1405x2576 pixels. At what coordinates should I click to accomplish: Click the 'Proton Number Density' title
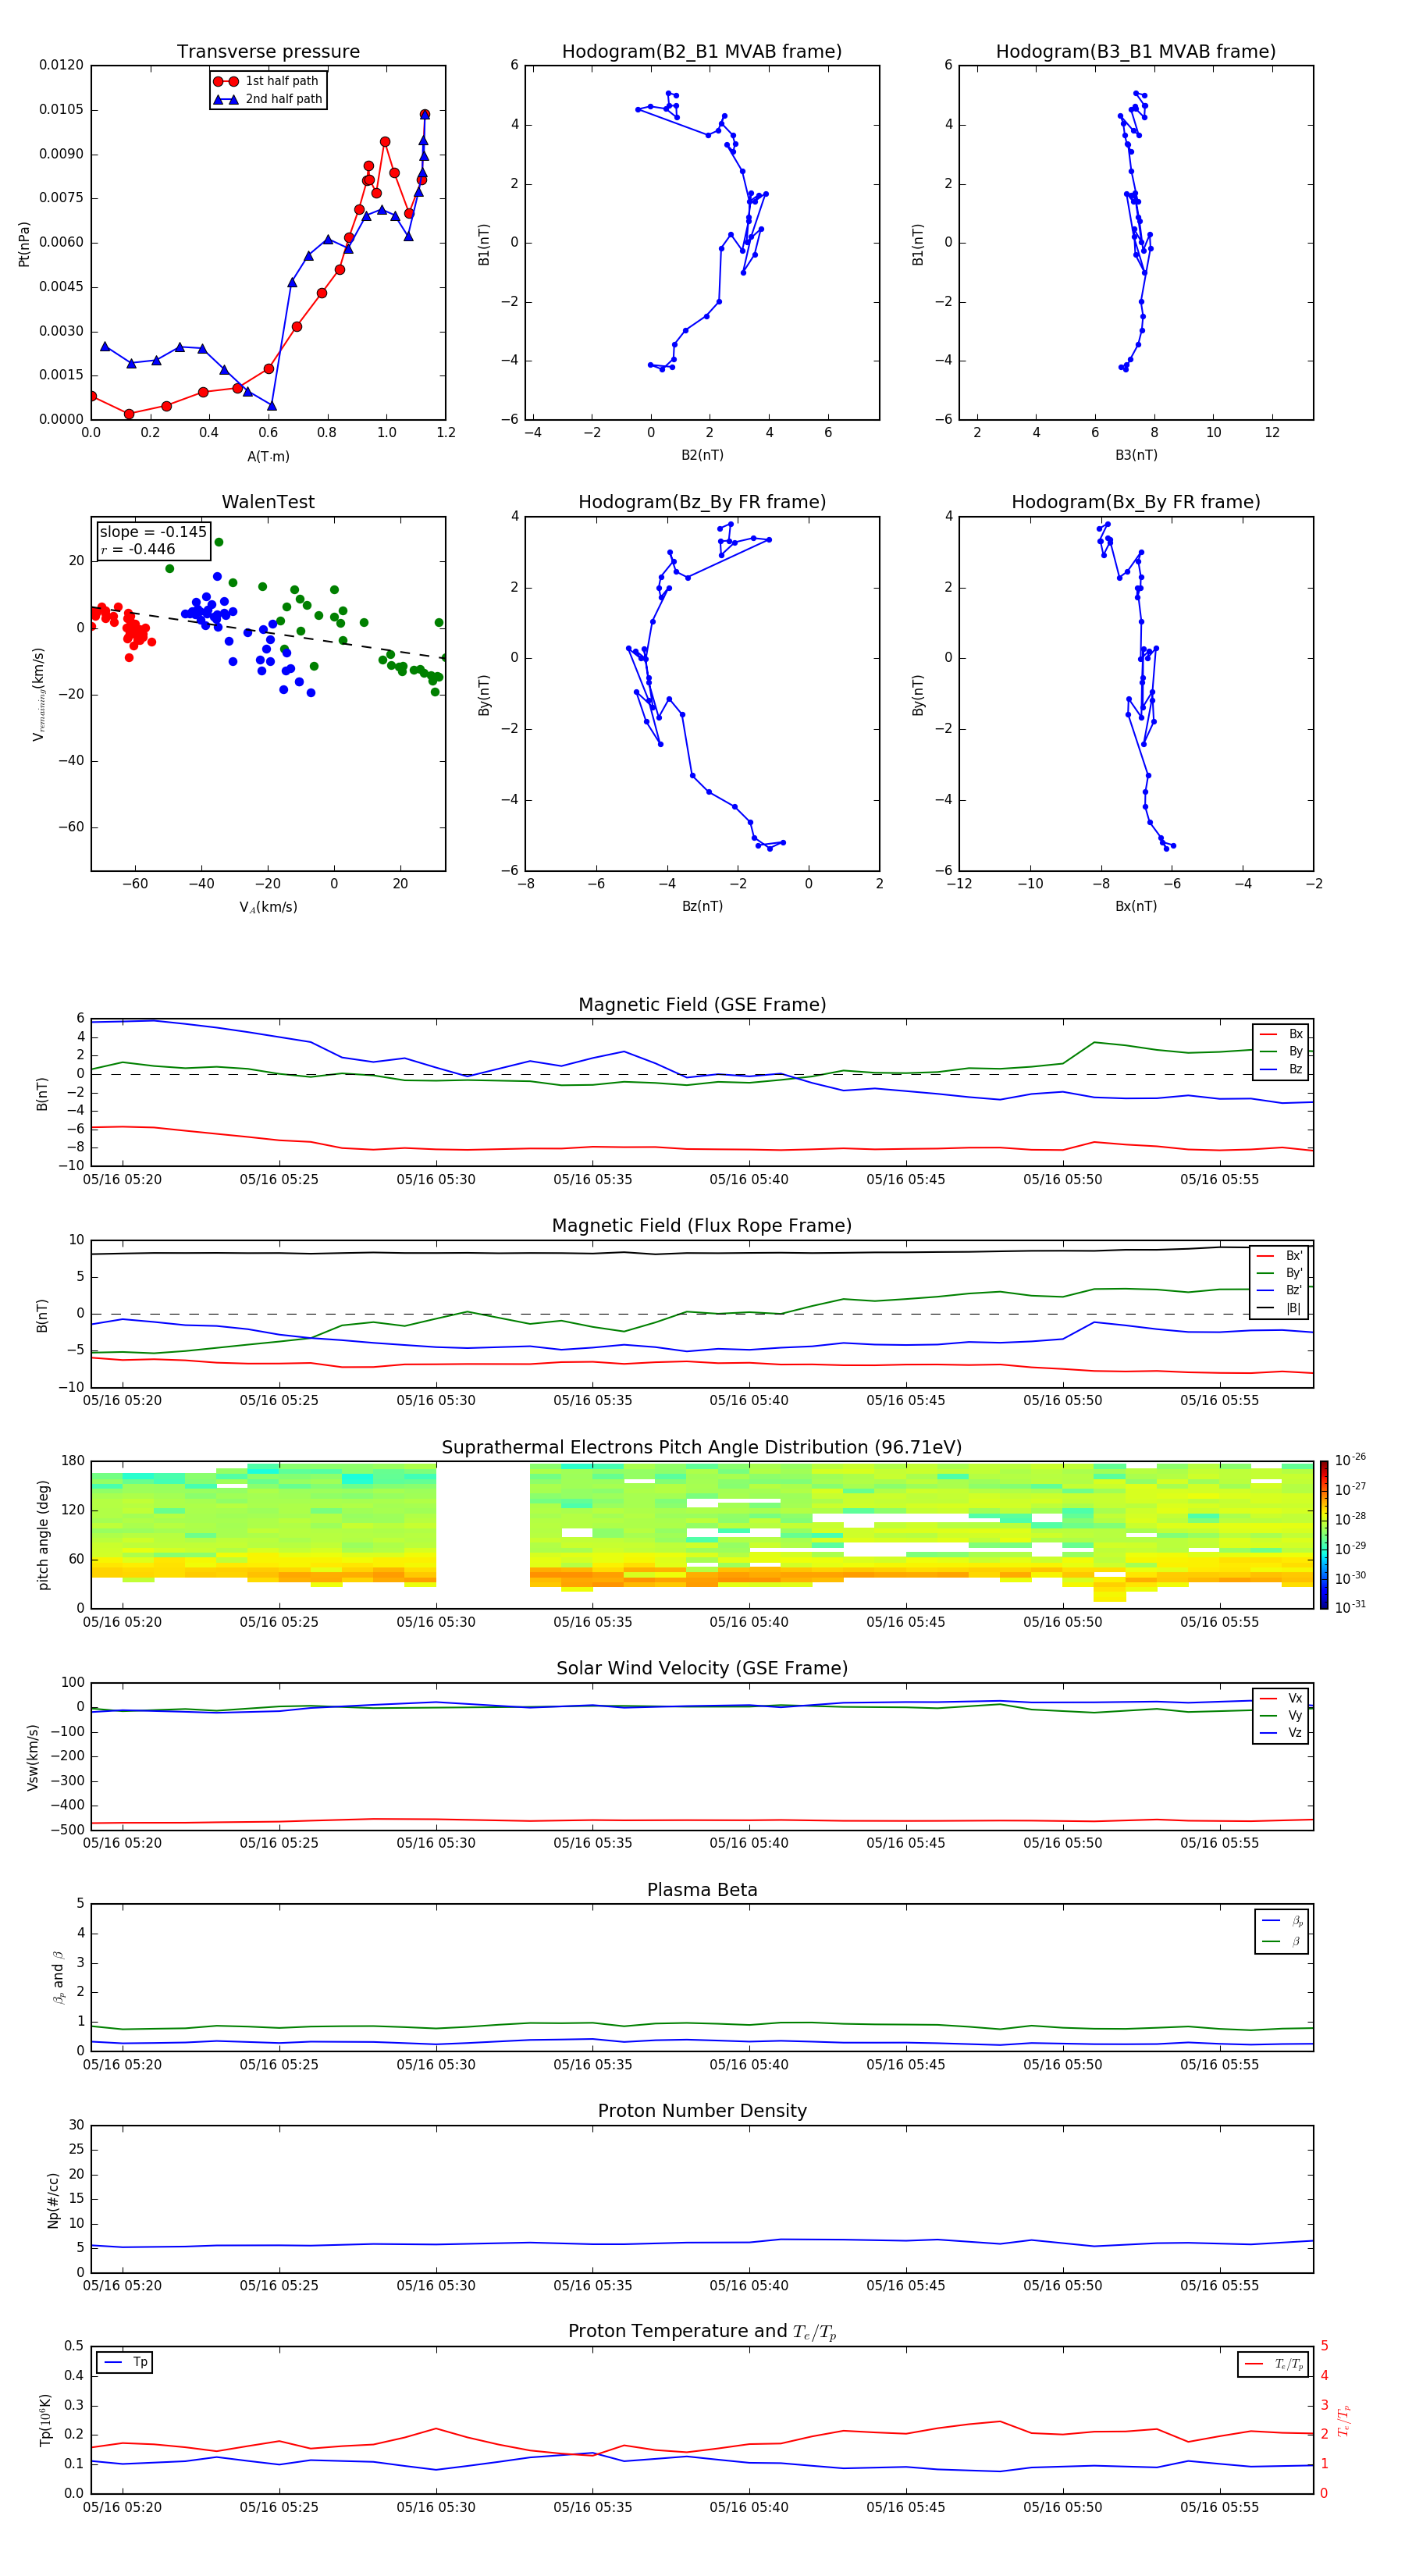point(702,2112)
